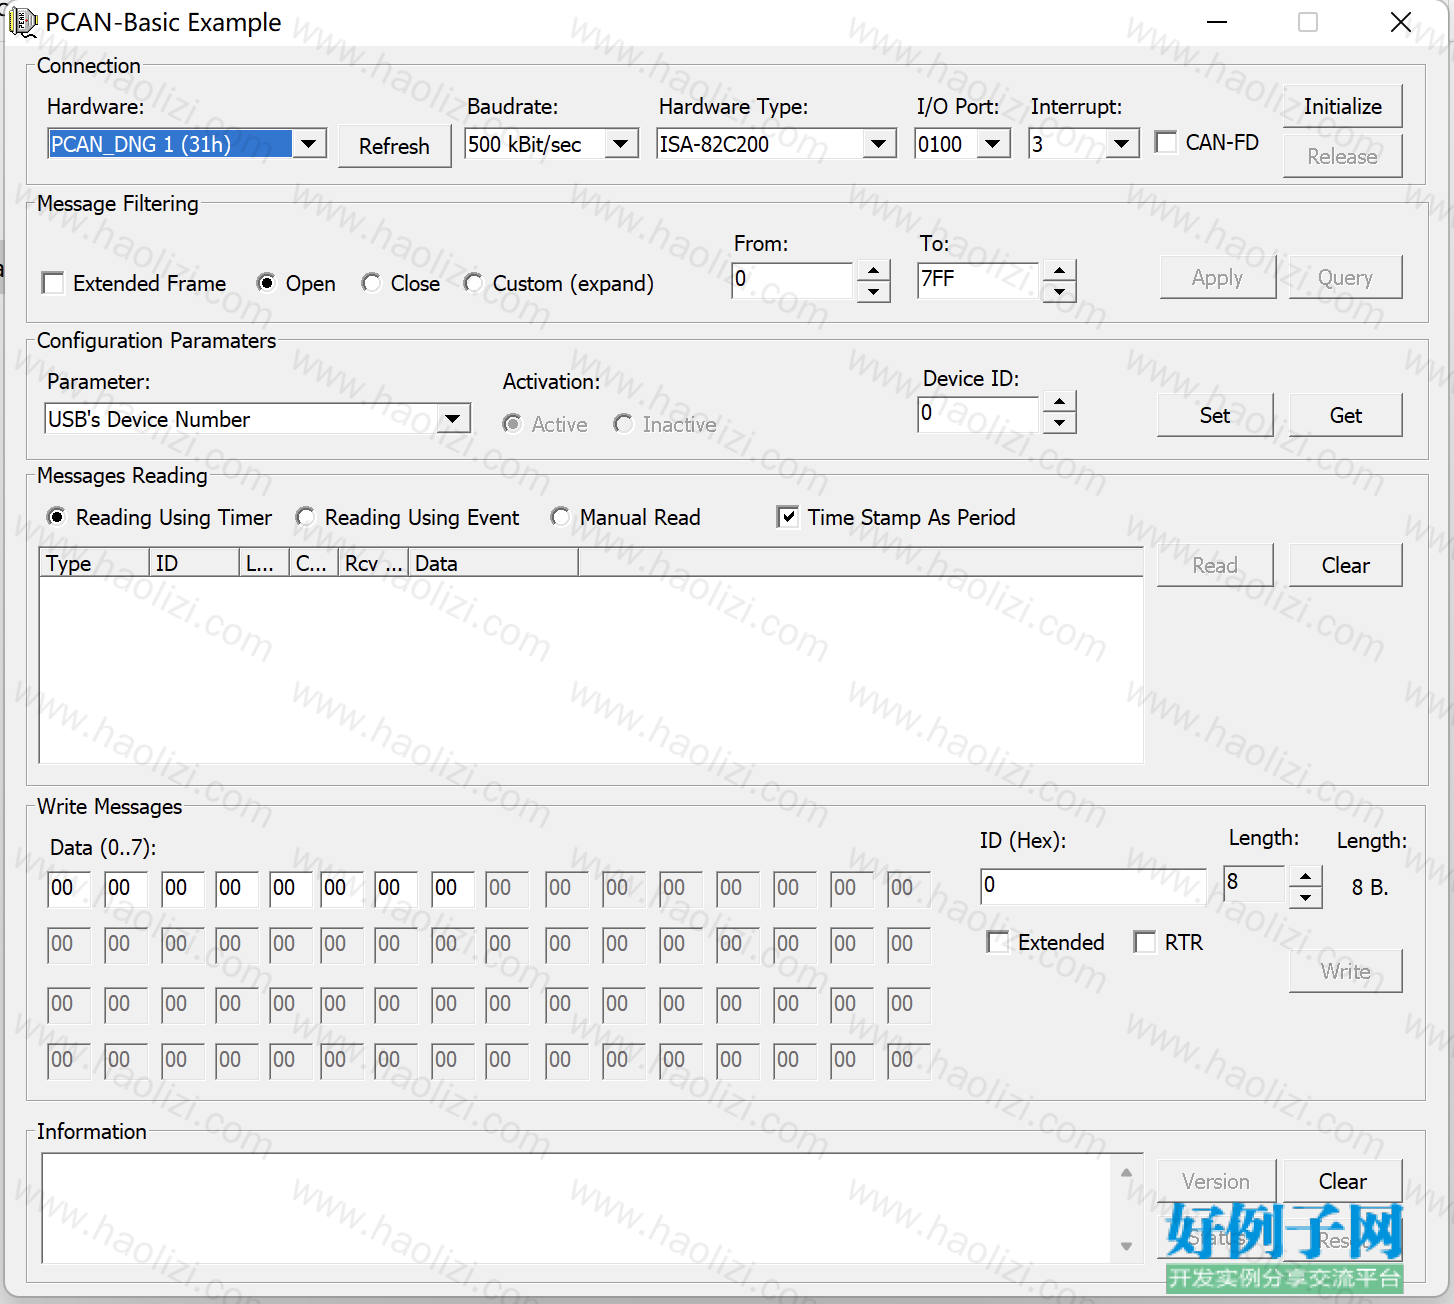The height and width of the screenshot is (1304, 1454).
Task: Click the L... column header
Action: pyautogui.click(x=264, y=563)
